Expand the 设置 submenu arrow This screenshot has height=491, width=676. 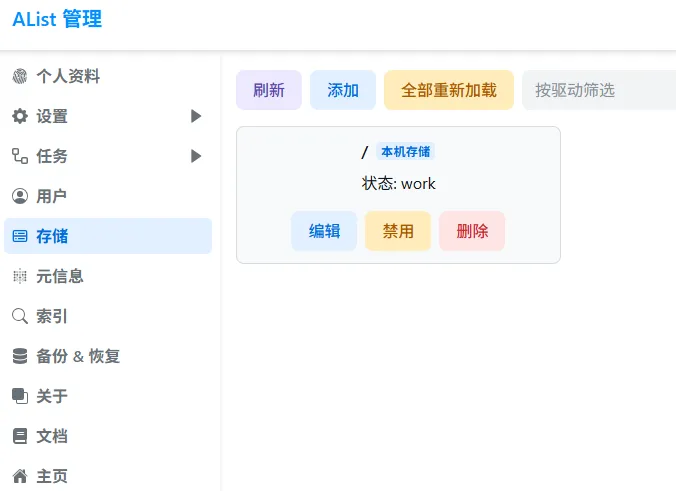tap(196, 116)
